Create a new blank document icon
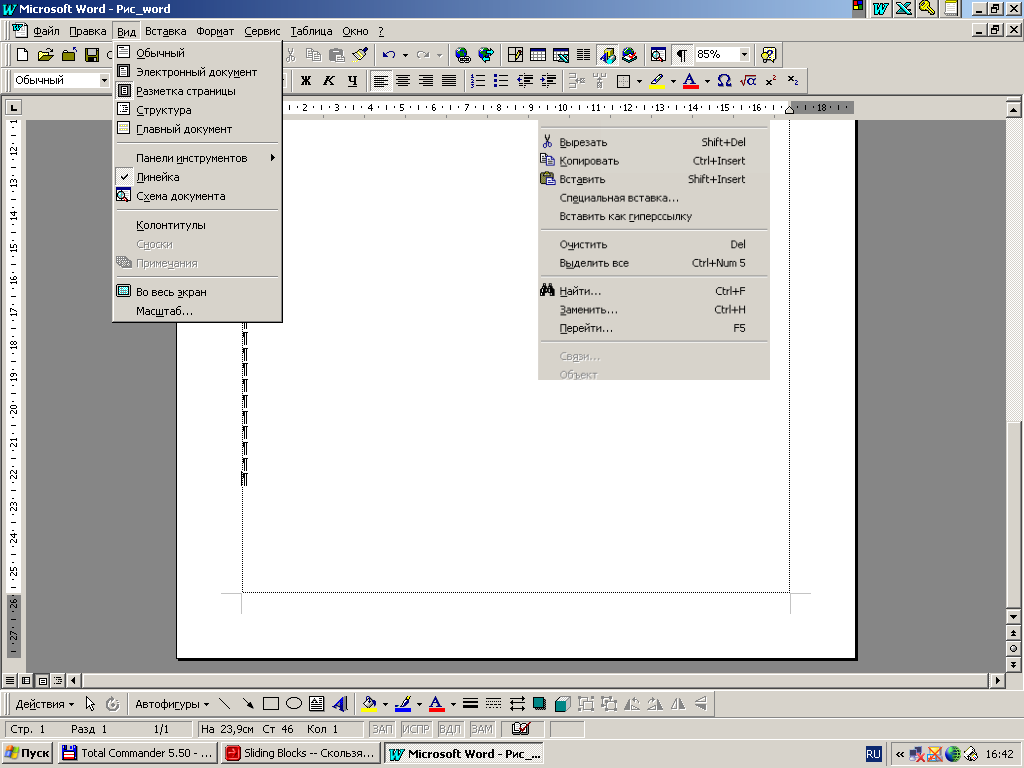Screen dimensions: 1024x768 click(x=22, y=55)
